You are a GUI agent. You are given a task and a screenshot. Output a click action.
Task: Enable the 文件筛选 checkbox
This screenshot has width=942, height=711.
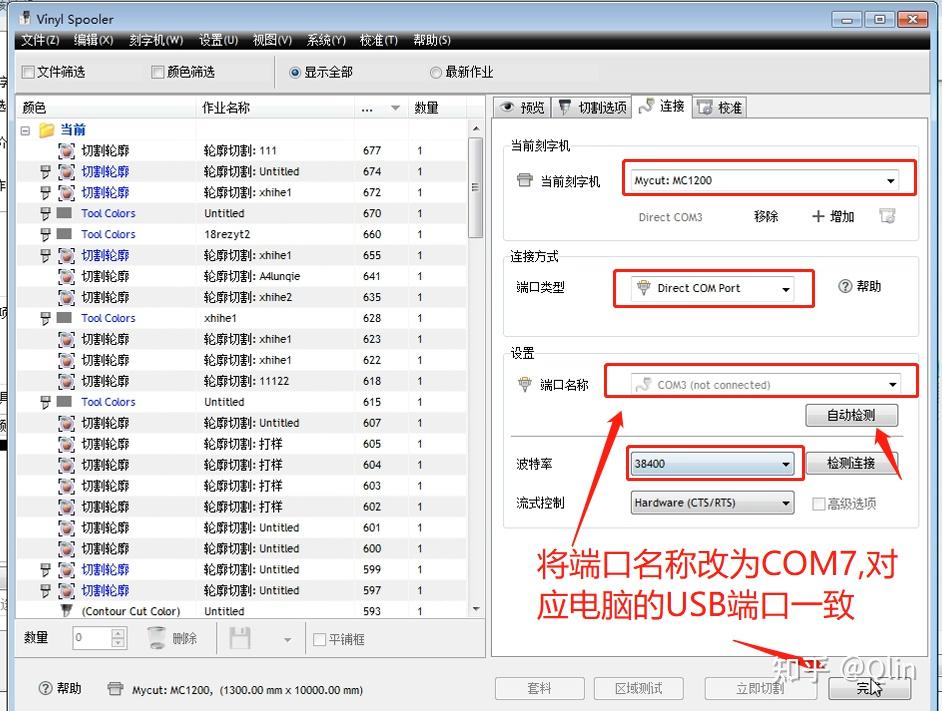[x=25, y=72]
